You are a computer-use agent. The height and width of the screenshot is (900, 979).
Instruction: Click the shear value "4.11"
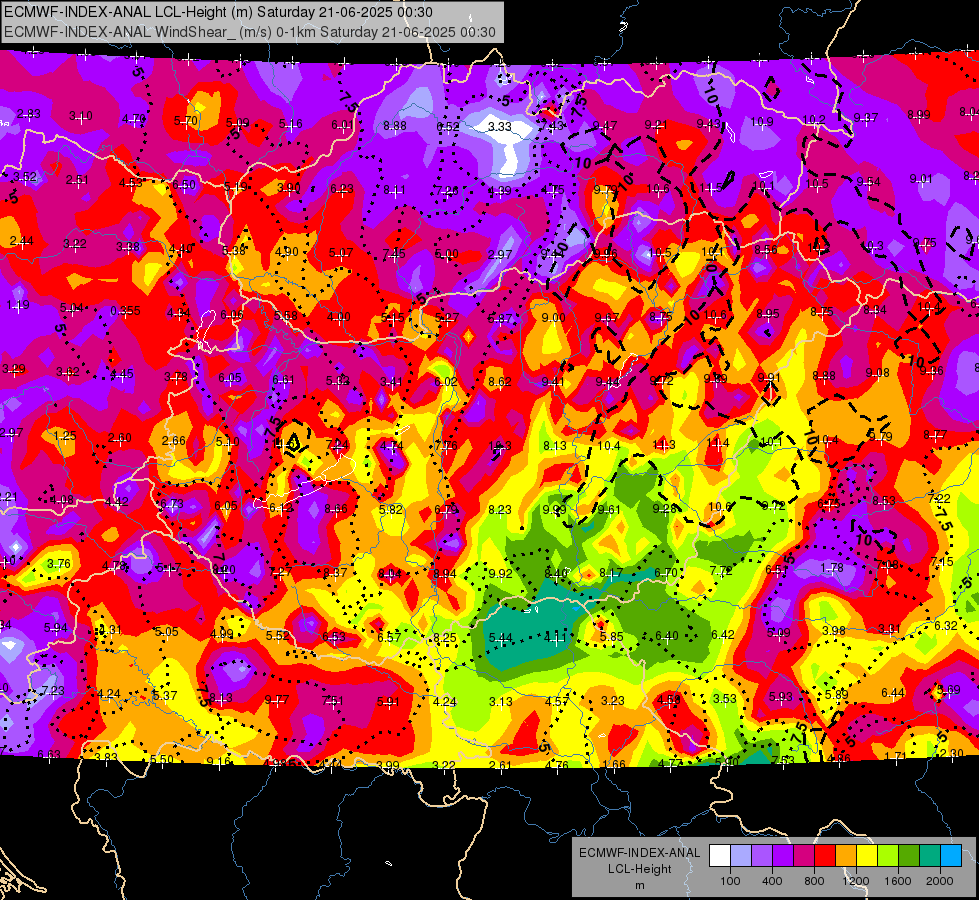555,637
